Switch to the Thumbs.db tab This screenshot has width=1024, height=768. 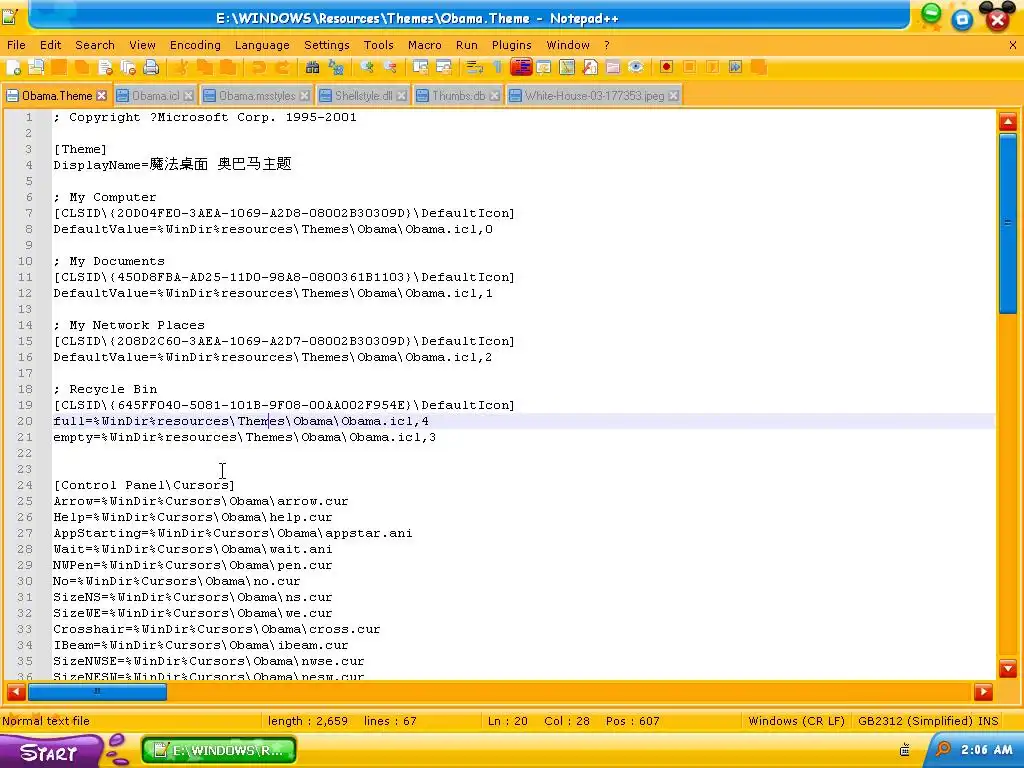click(x=458, y=96)
